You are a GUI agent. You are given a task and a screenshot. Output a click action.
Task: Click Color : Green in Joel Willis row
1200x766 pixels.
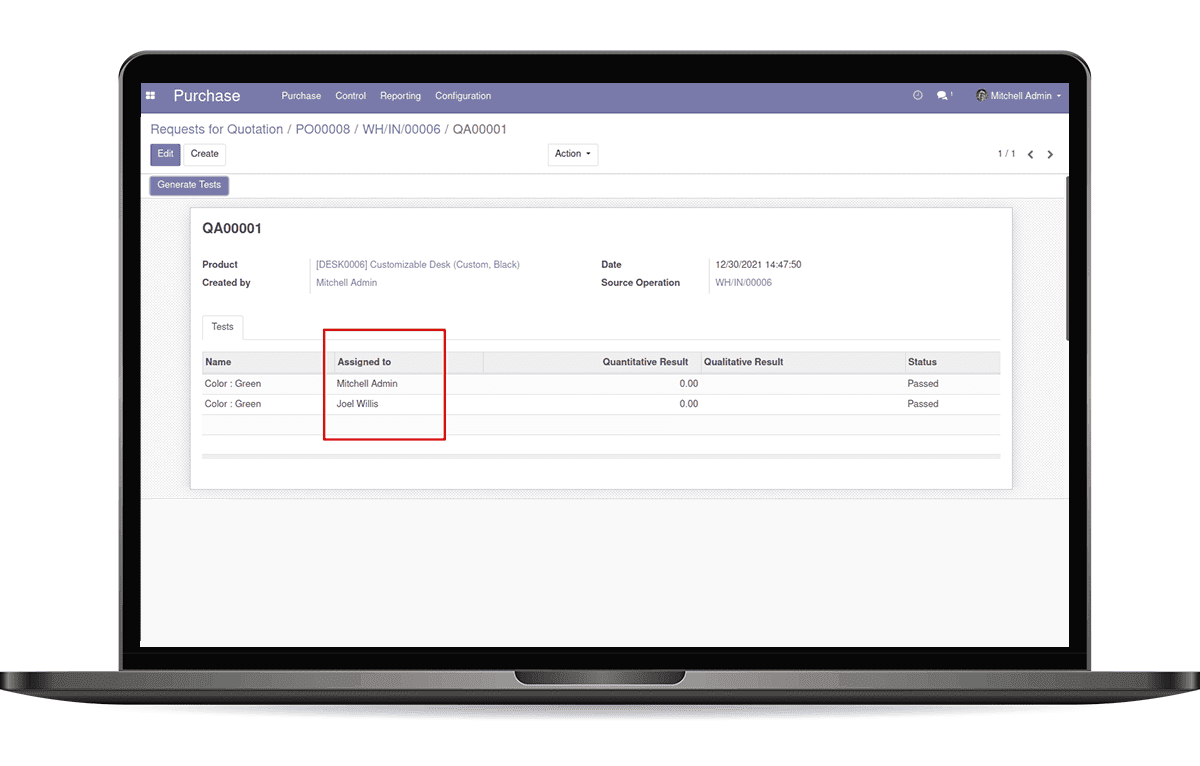pos(233,404)
